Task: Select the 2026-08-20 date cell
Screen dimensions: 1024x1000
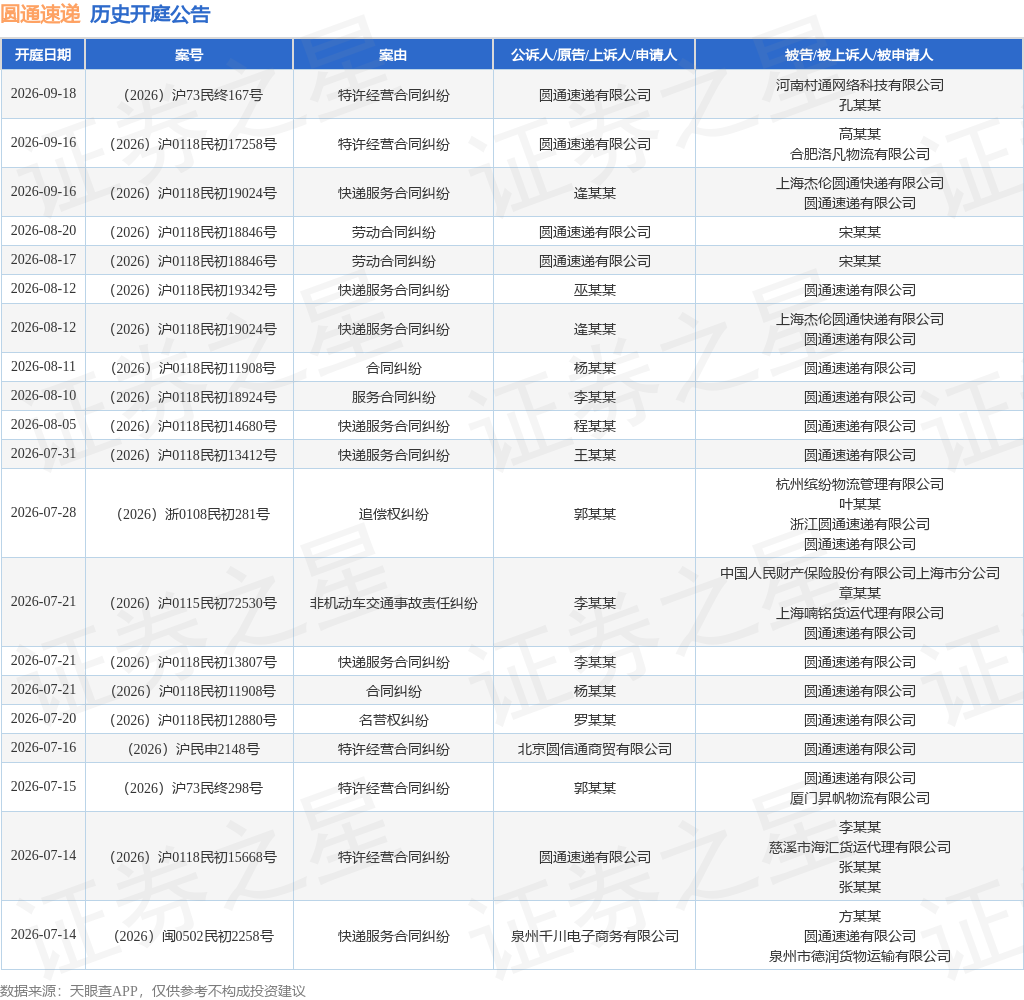Action: (x=43, y=231)
